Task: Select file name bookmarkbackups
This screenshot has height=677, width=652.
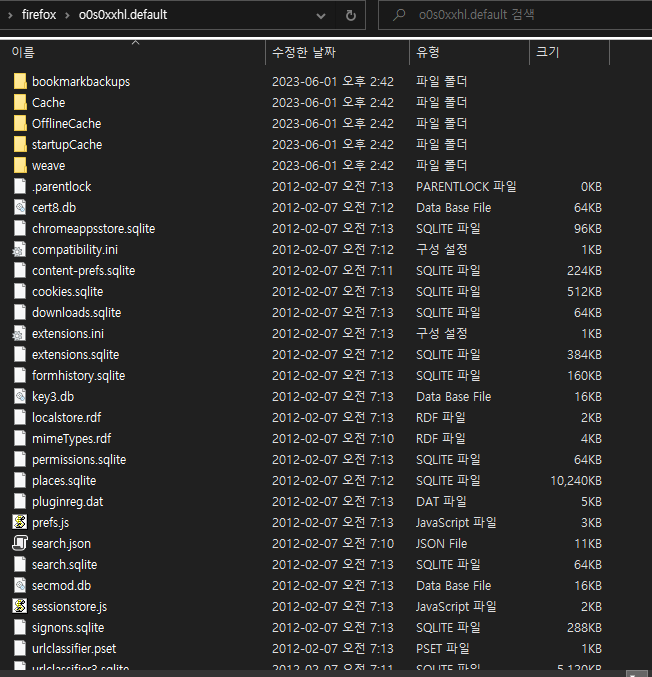Action: (x=81, y=82)
